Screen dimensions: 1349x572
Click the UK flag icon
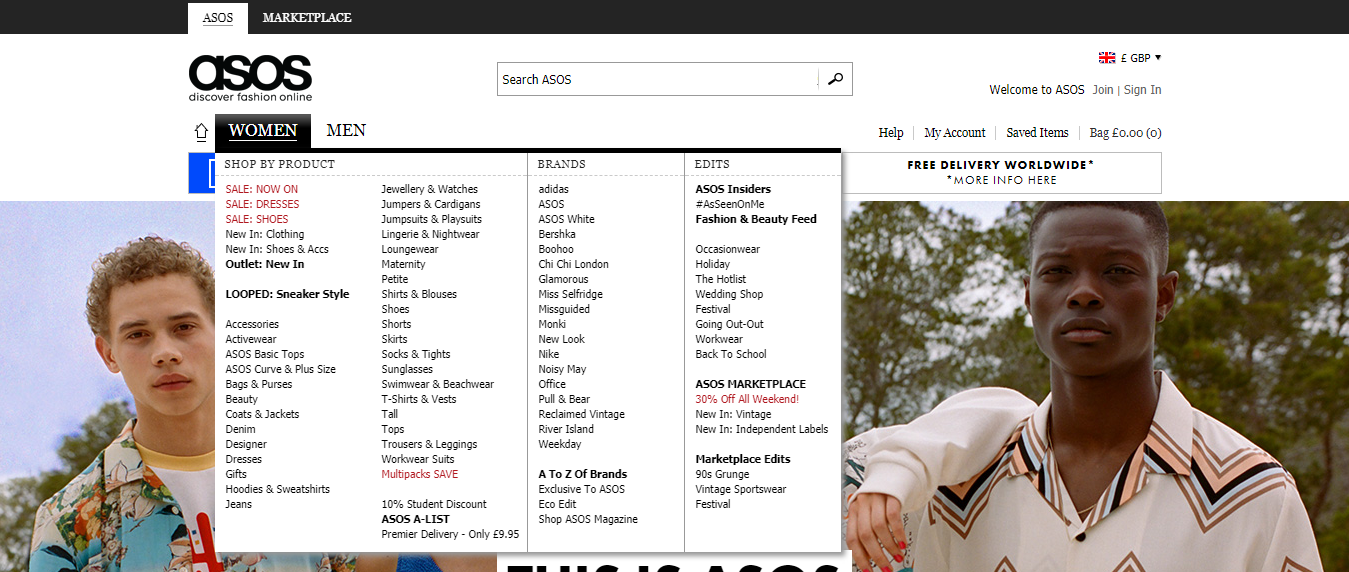point(1107,58)
